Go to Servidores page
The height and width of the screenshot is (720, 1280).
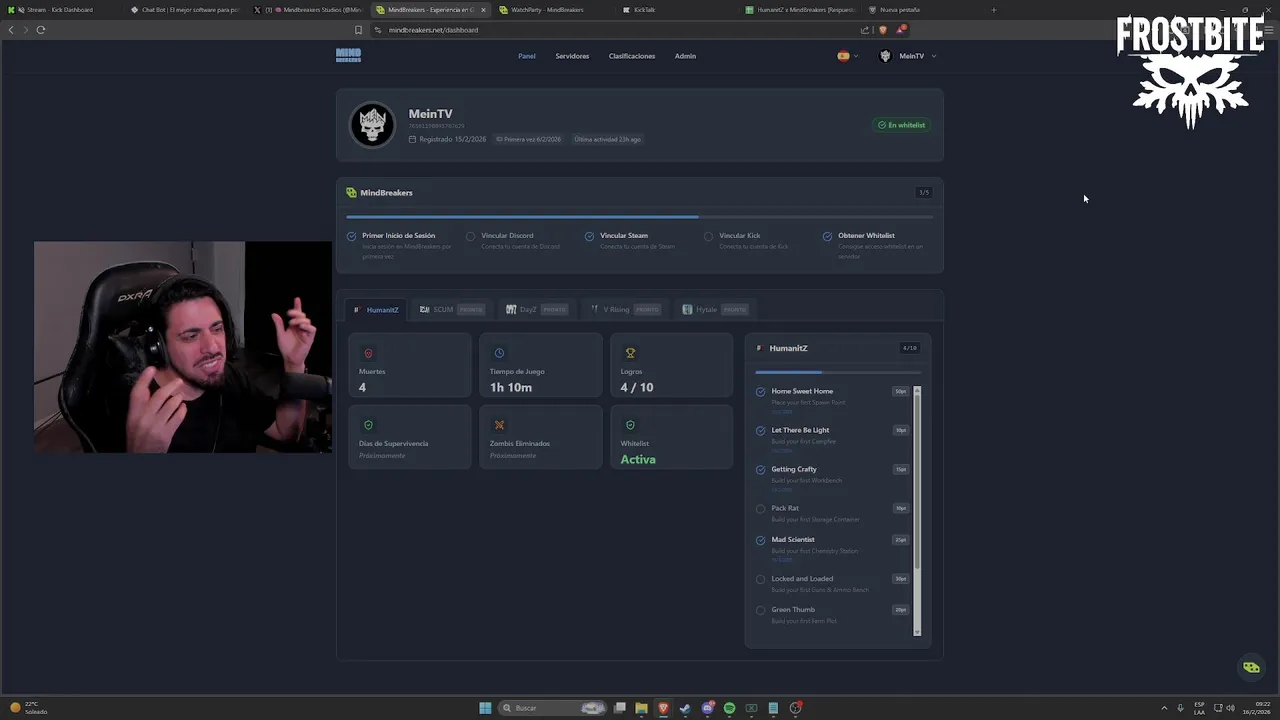click(572, 56)
